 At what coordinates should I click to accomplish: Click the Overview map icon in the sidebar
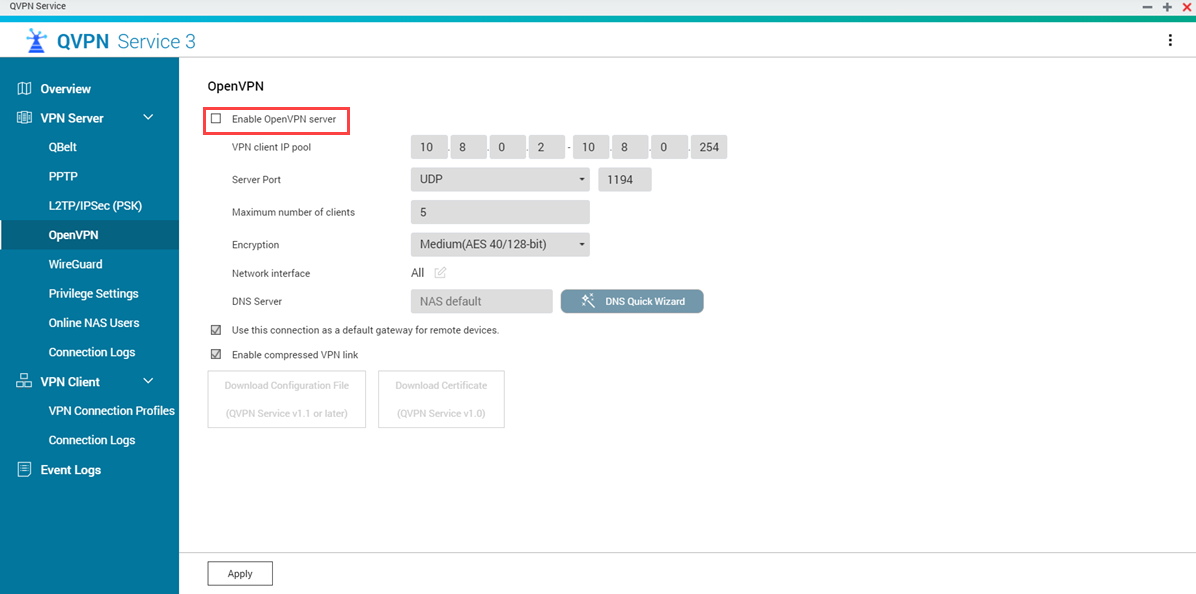24,88
